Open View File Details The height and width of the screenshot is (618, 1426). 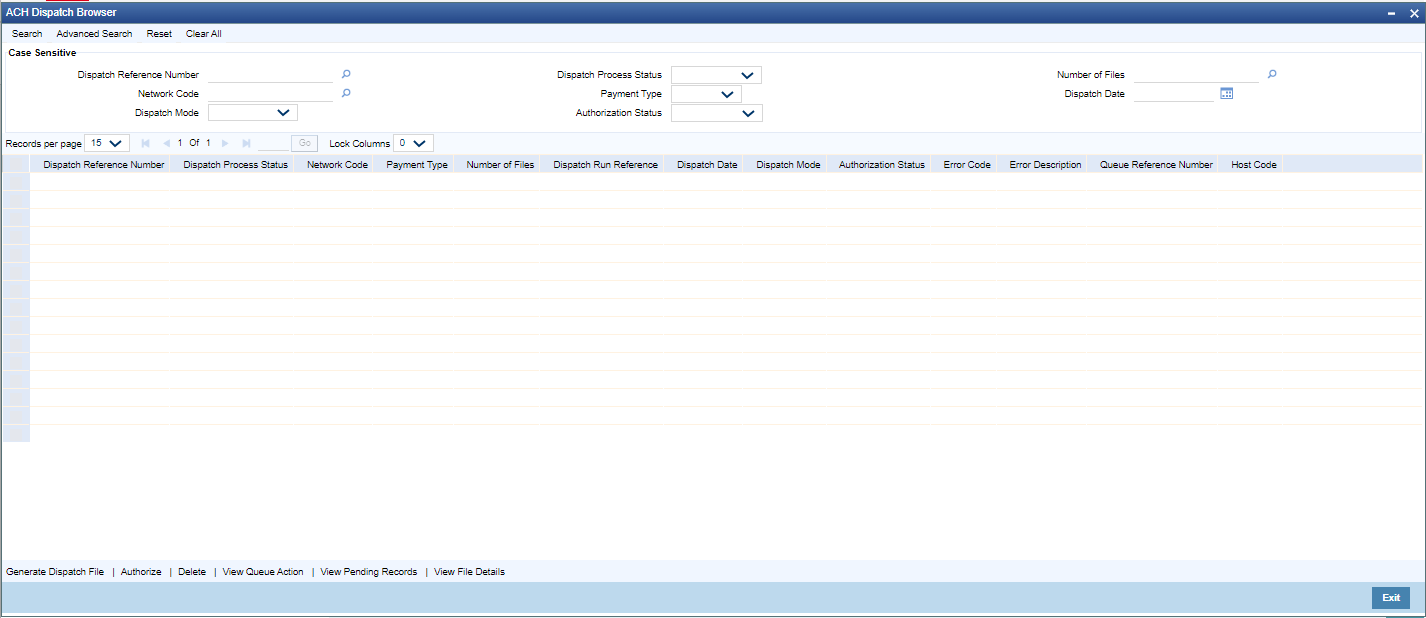469,572
